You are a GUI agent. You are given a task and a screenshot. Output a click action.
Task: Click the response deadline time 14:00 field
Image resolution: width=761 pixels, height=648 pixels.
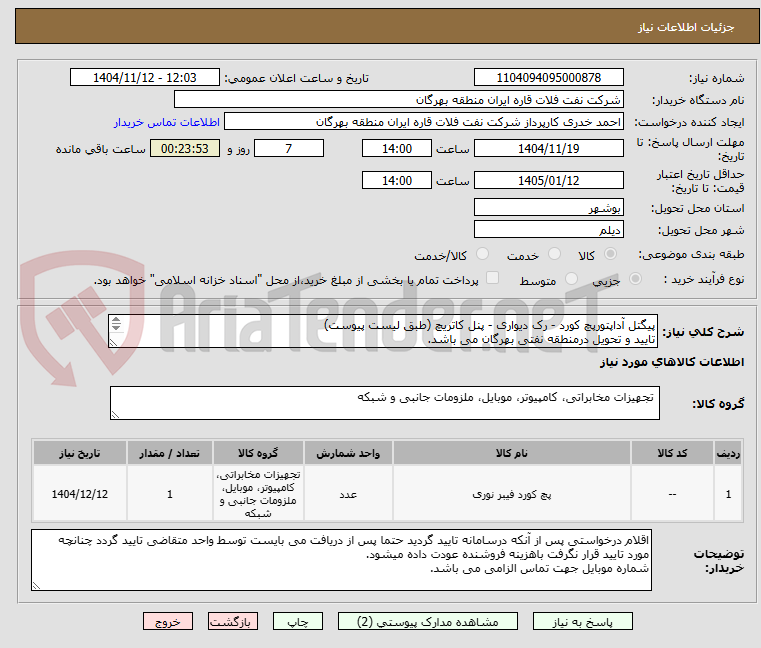[x=397, y=149]
